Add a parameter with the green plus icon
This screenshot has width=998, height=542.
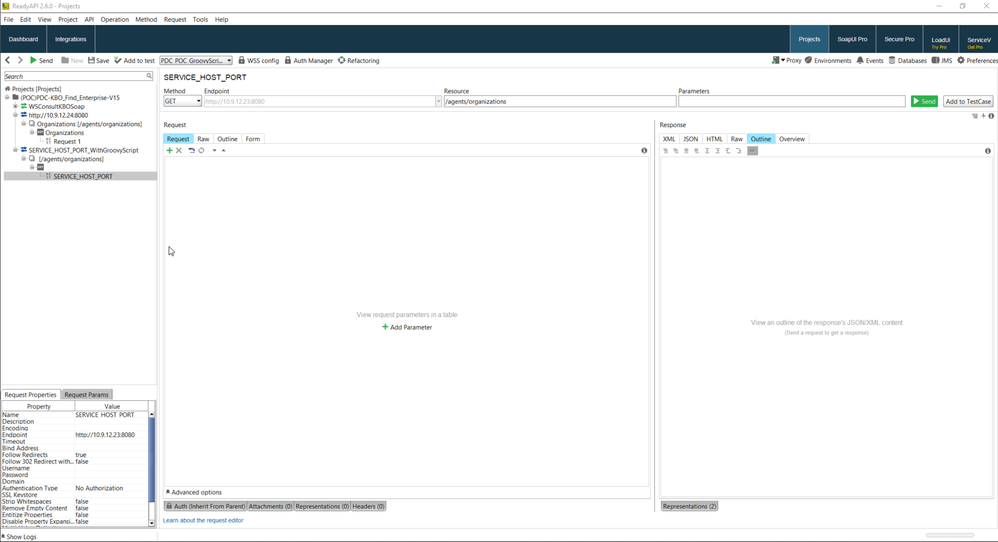coord(169,151)
